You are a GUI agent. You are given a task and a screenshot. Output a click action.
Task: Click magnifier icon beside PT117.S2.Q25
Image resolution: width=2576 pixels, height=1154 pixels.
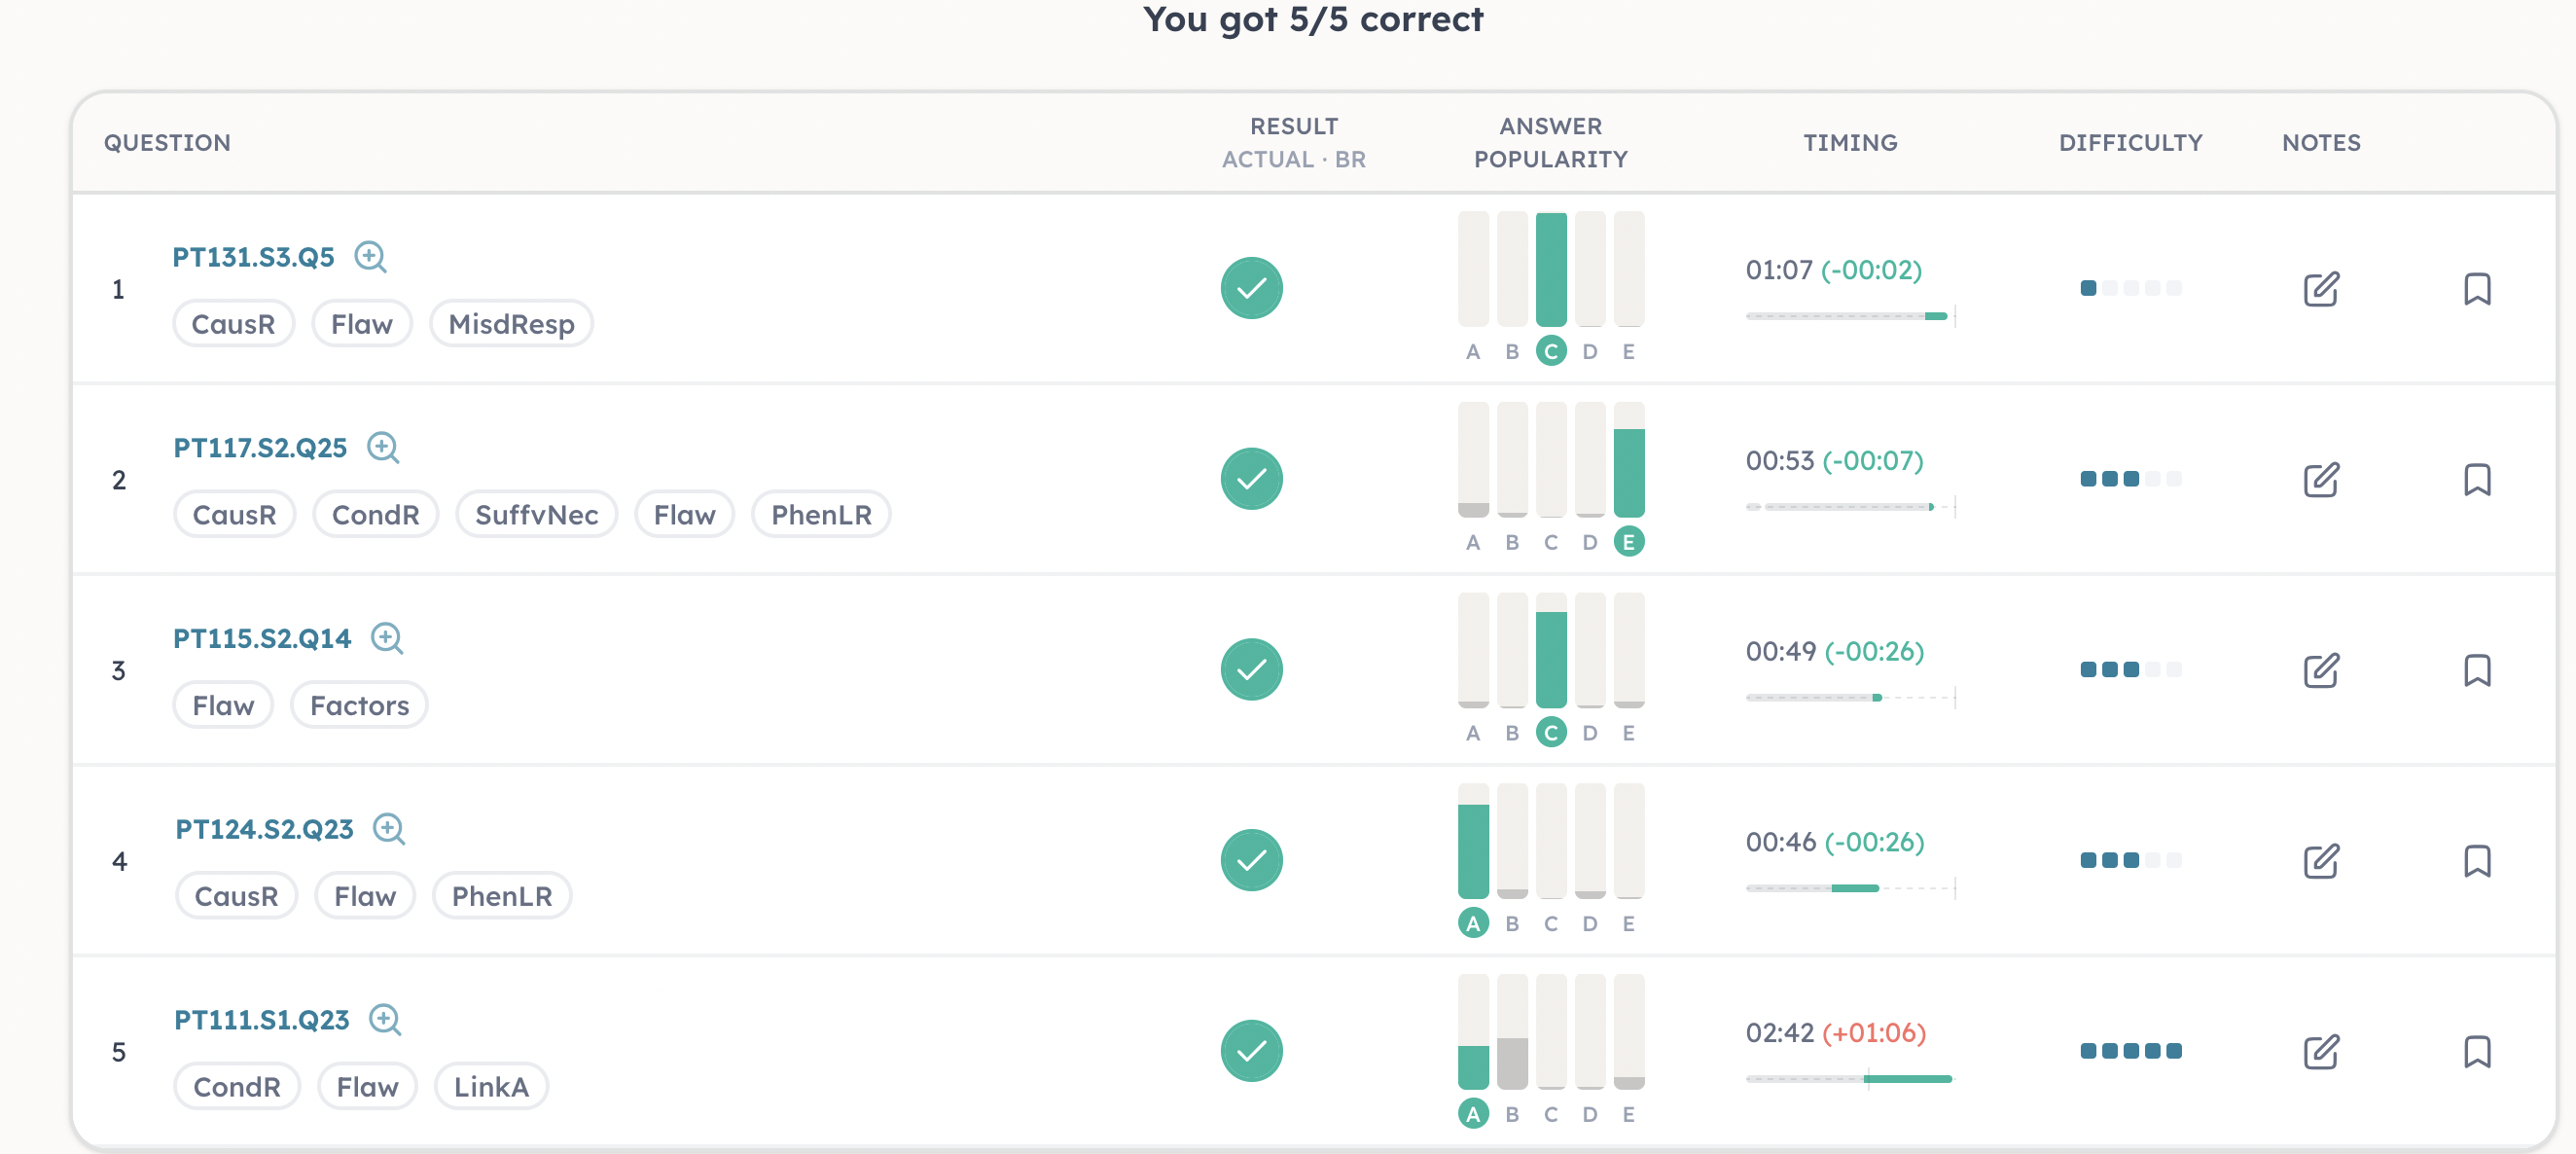pyautogui.click(x=383, y=447)
